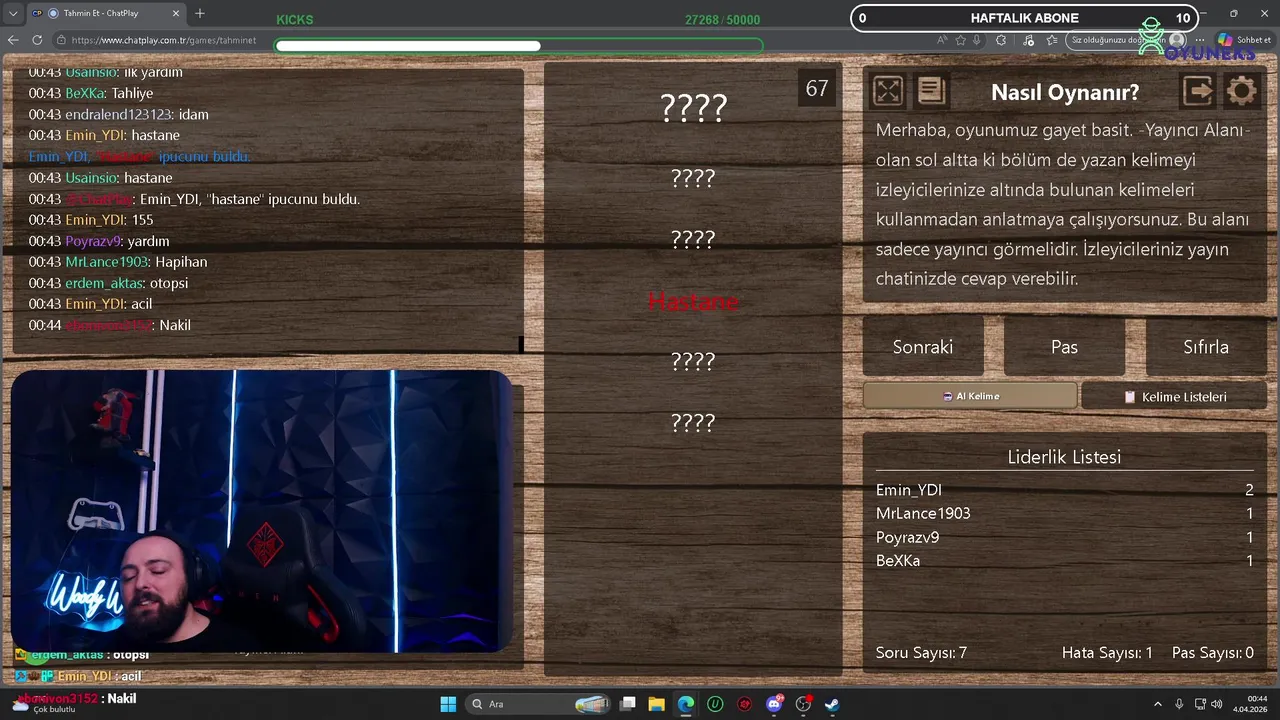Image resolution: width=1280 pixels, height=720 pixels.
Task: Click the chat message 'BeXKa: Tahliye'
Action: point(91,93)
